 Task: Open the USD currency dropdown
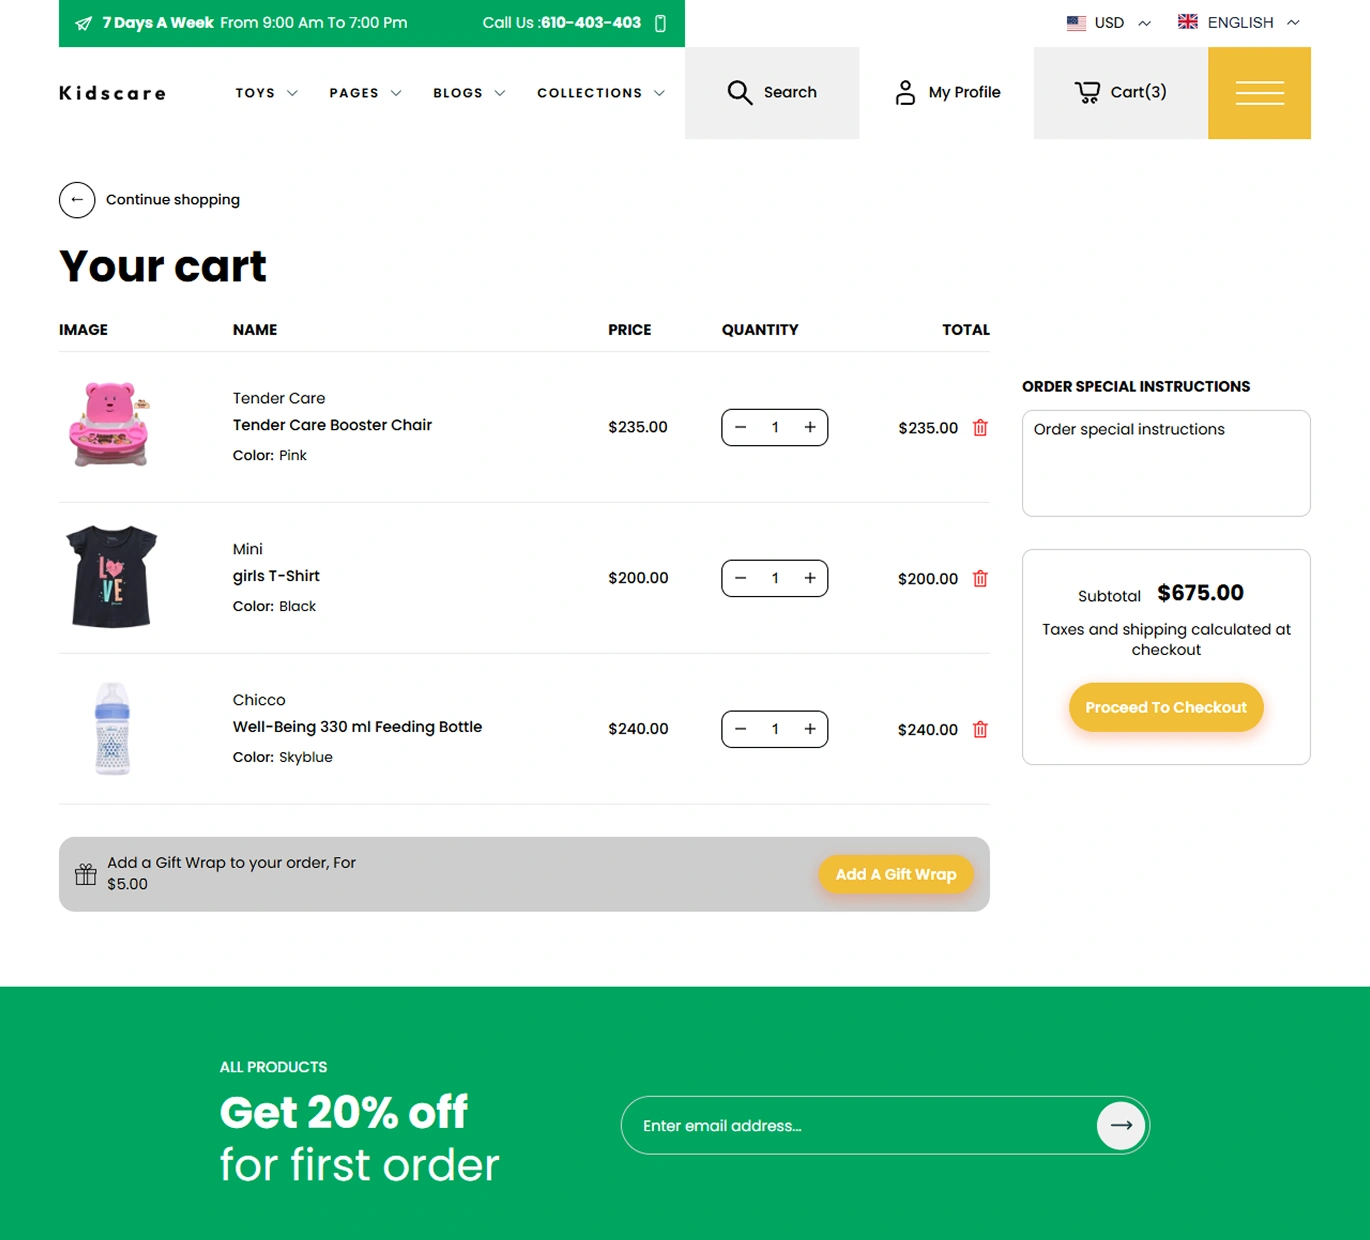1109,22
